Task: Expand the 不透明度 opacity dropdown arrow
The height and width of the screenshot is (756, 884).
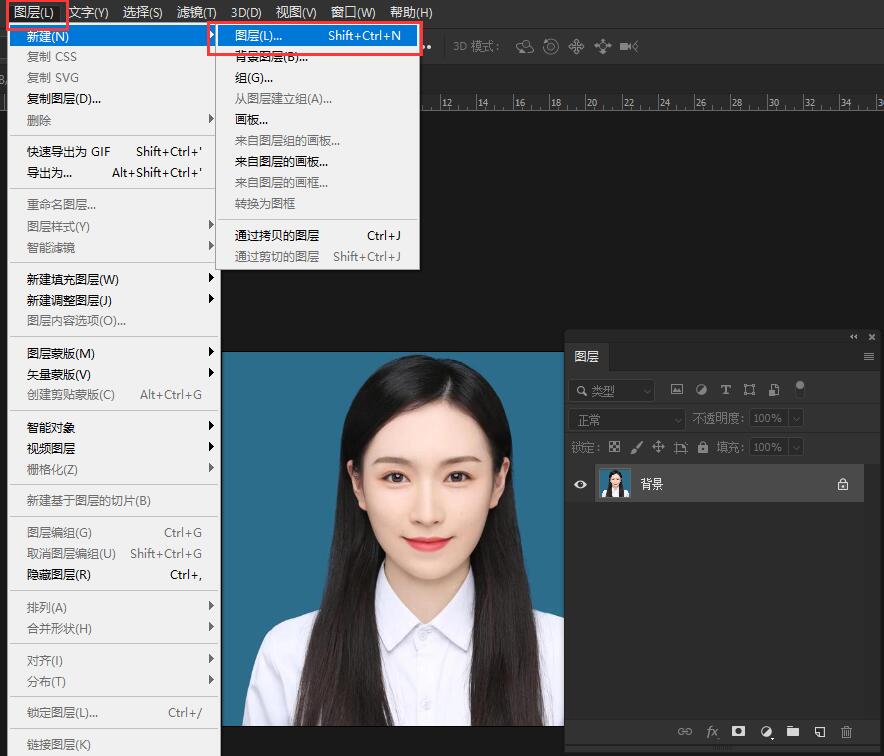Action: 796,419
